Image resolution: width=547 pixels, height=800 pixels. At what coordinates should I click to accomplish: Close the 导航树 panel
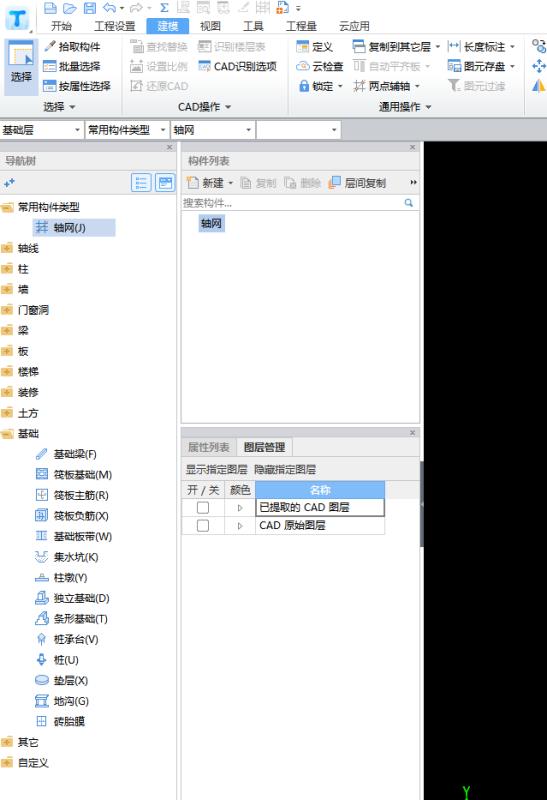(x=170, y=147)
